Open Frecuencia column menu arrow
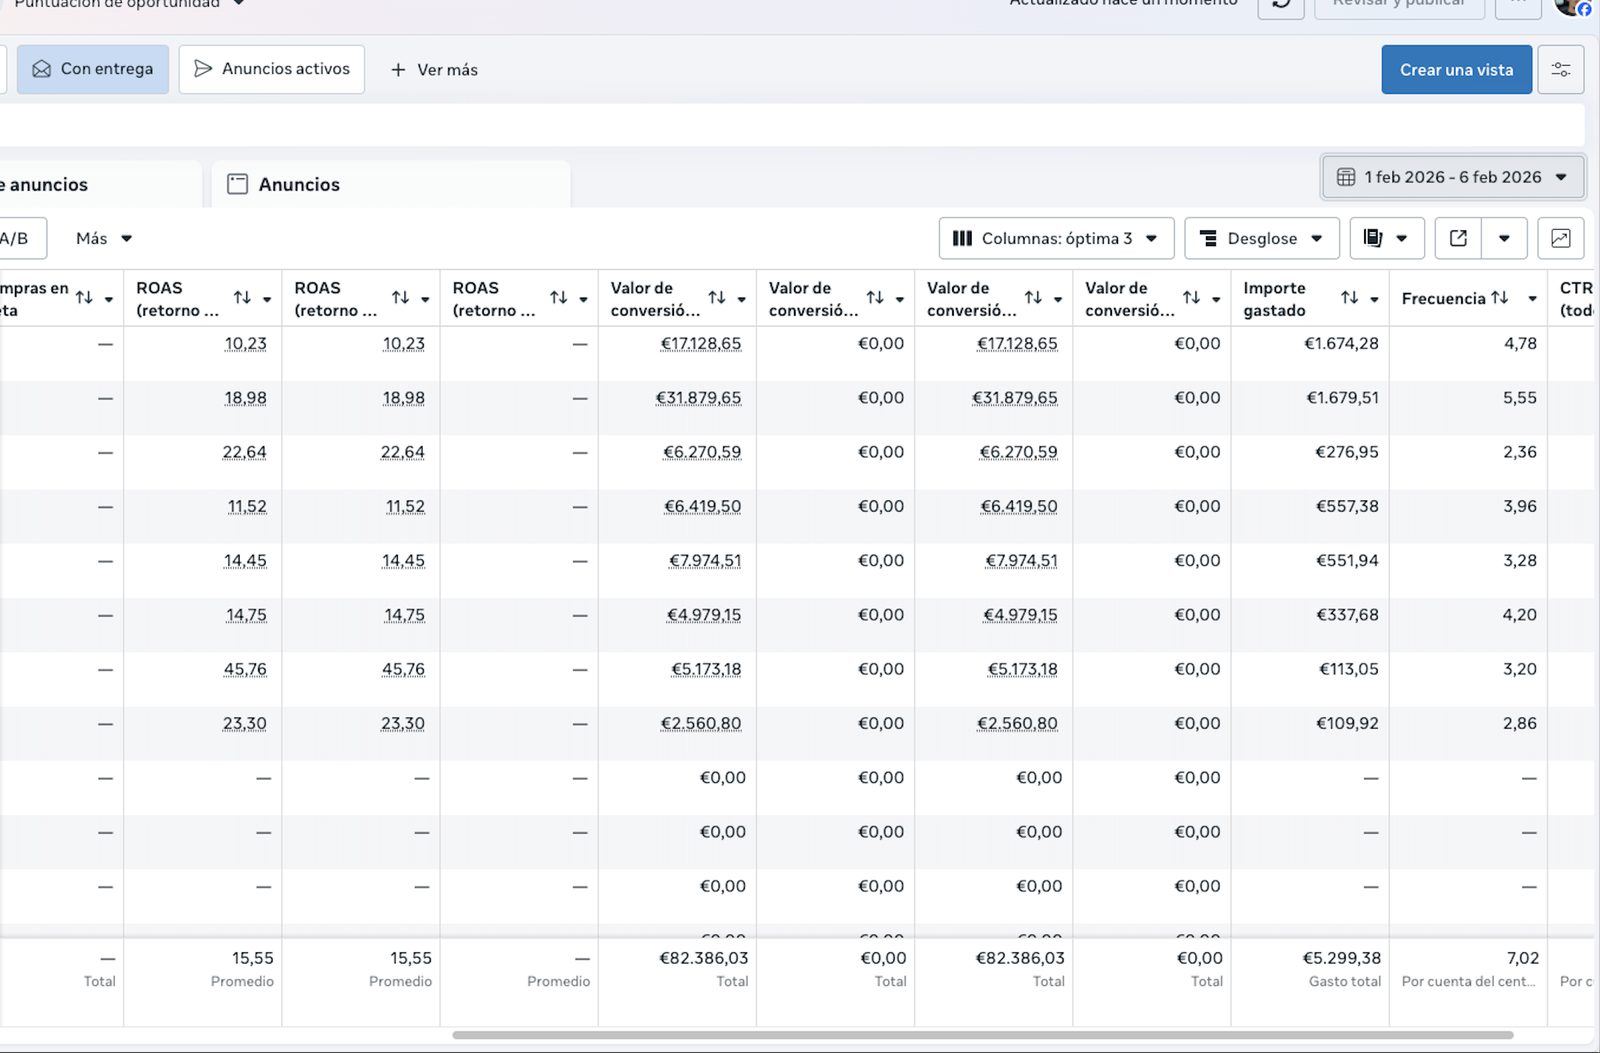Viewport: 1600px width, 1053px height. tap(1532, 299)
